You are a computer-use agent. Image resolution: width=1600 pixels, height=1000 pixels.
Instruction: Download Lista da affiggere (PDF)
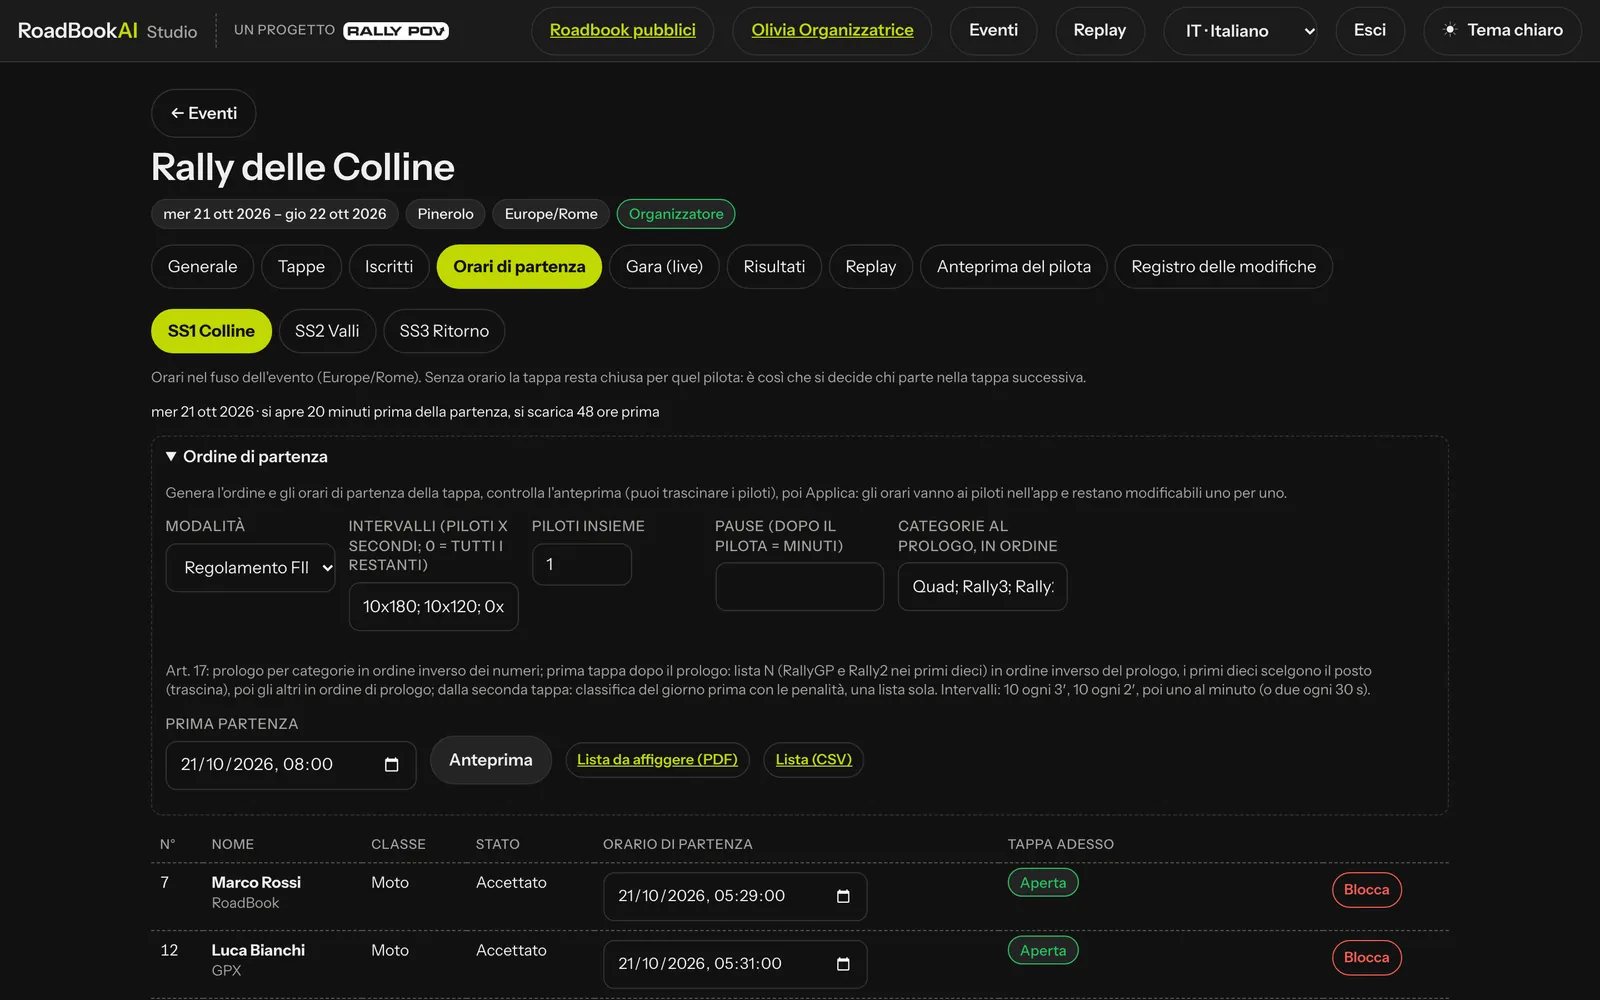point(657,760)
